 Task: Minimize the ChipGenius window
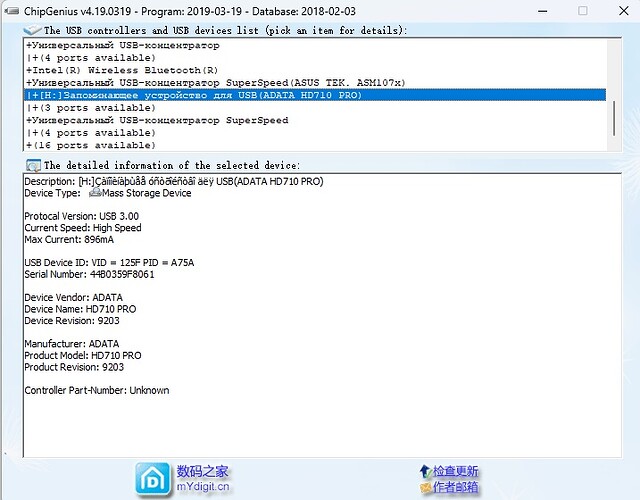(542, 11)
